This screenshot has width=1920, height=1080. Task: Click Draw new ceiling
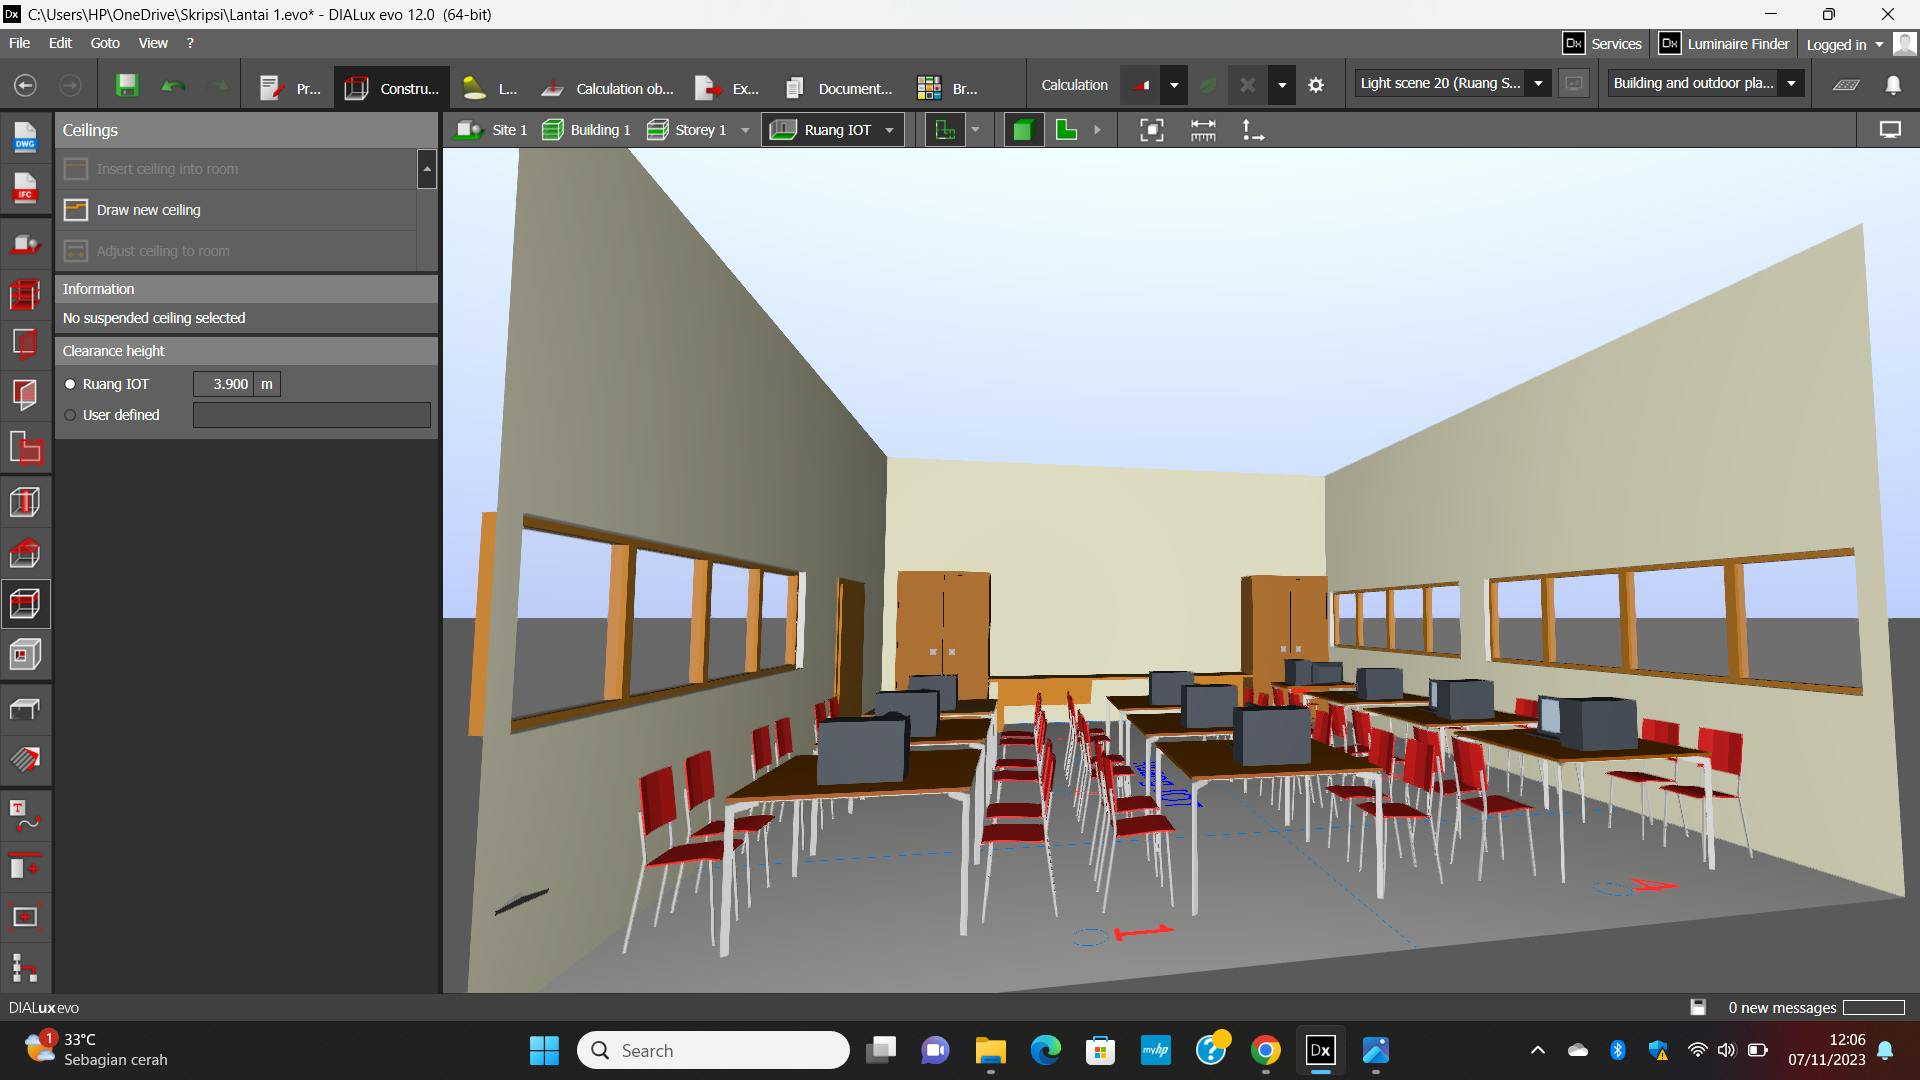(x=148, y=210)
